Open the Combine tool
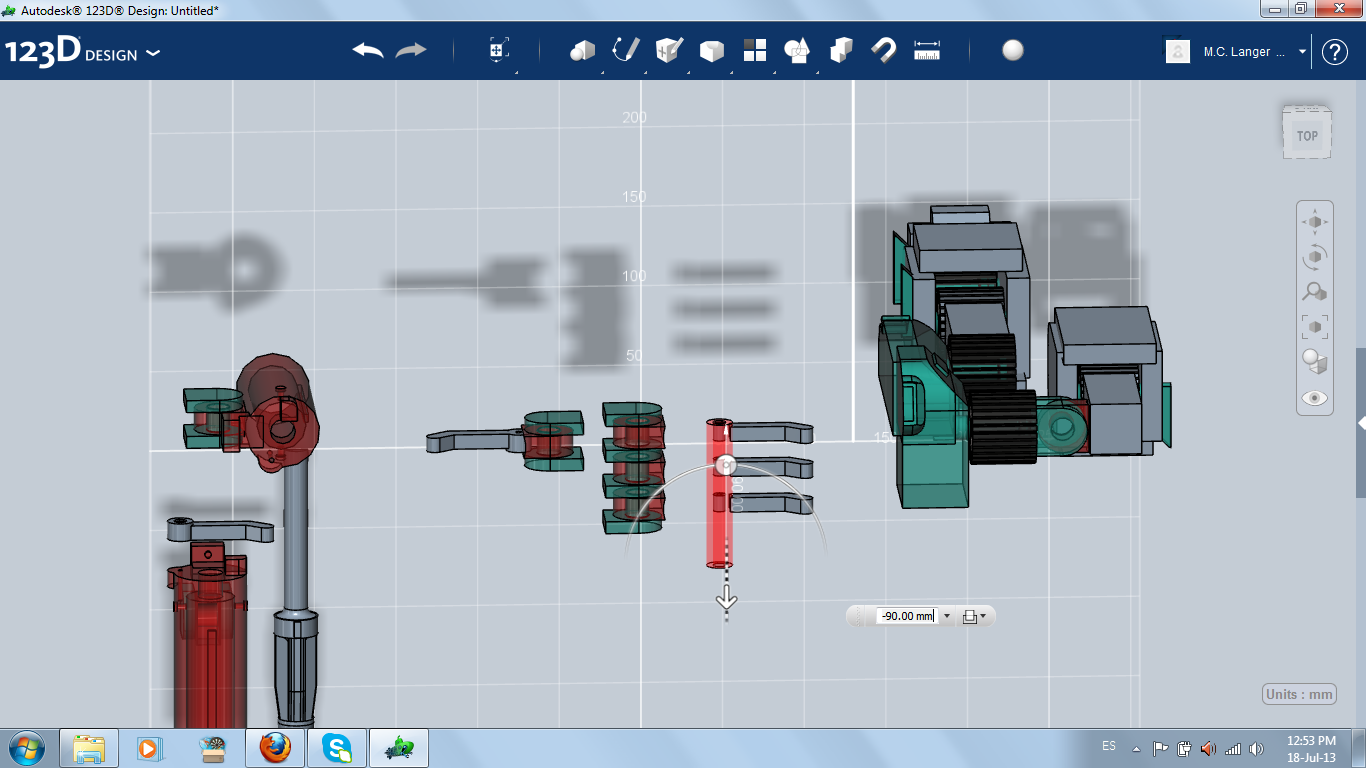1366x768 pixels. 841,50
